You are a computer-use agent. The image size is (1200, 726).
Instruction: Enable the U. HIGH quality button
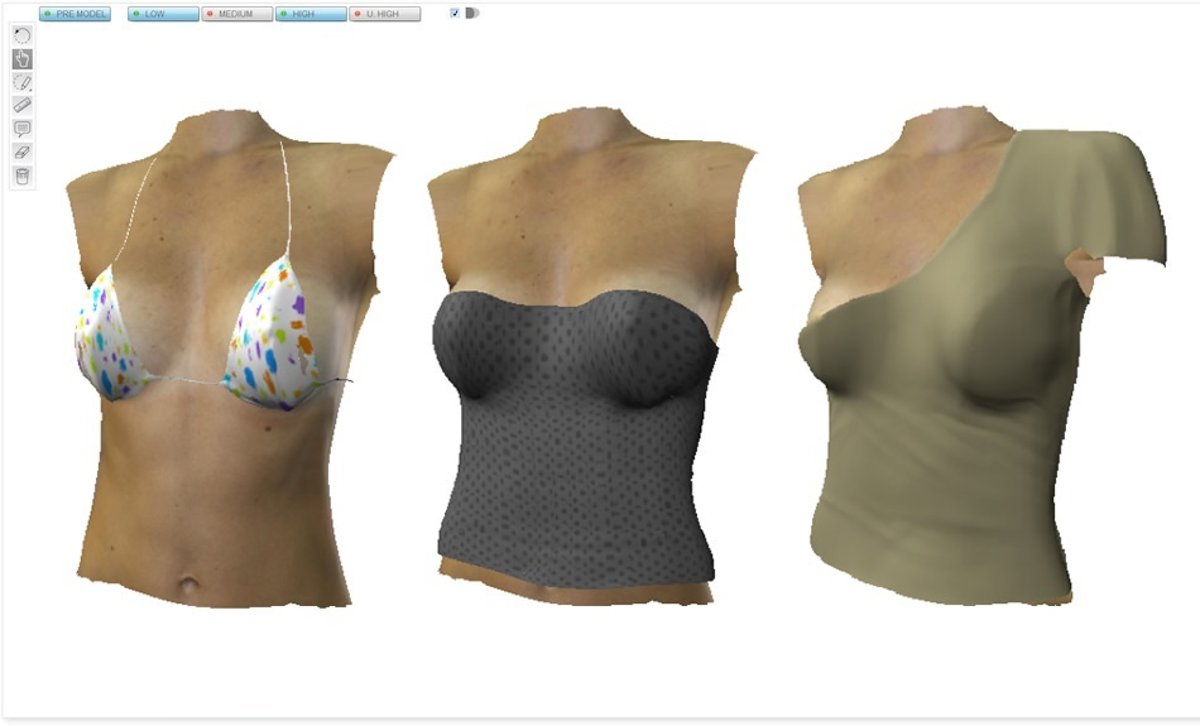click(385, 15)
